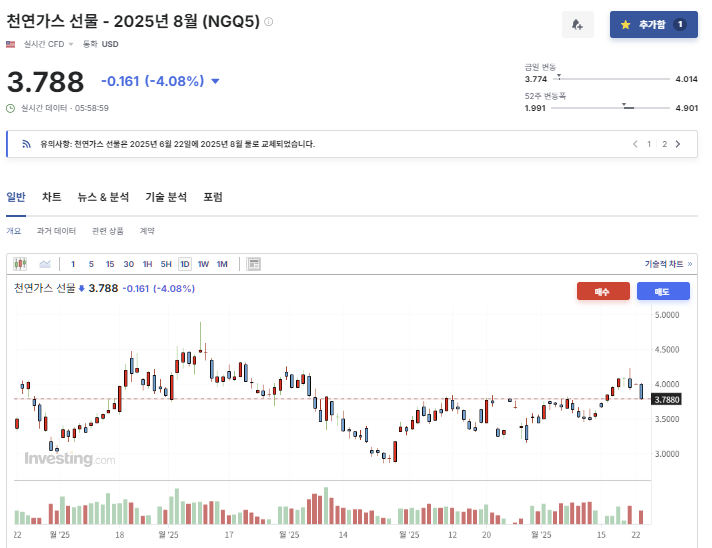Click the red 매수 buy button
Screen dimensions: 712x548
point(603,291)
